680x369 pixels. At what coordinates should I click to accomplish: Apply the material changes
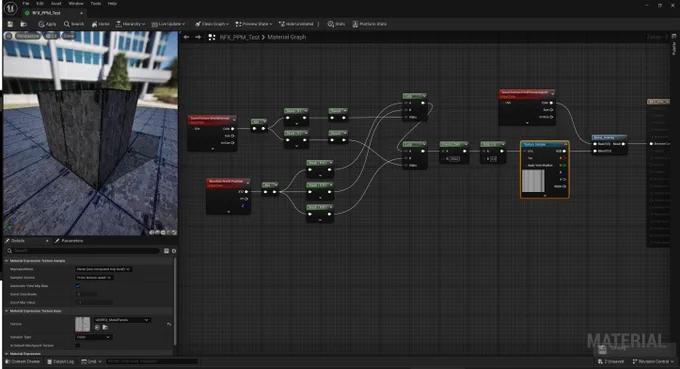tap(48, 24)
